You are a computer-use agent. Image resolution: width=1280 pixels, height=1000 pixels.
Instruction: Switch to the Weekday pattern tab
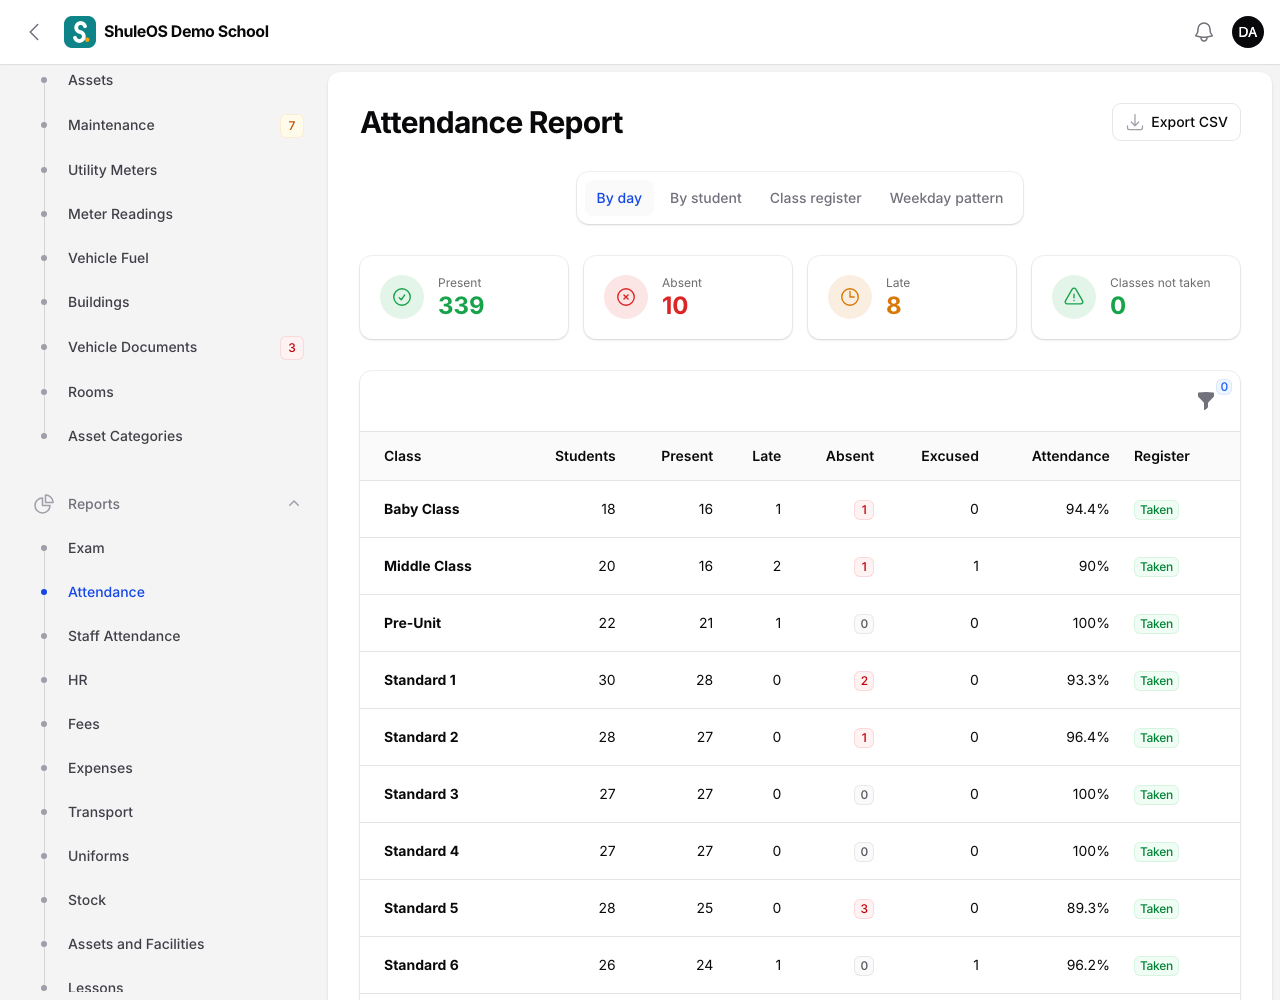946,198
